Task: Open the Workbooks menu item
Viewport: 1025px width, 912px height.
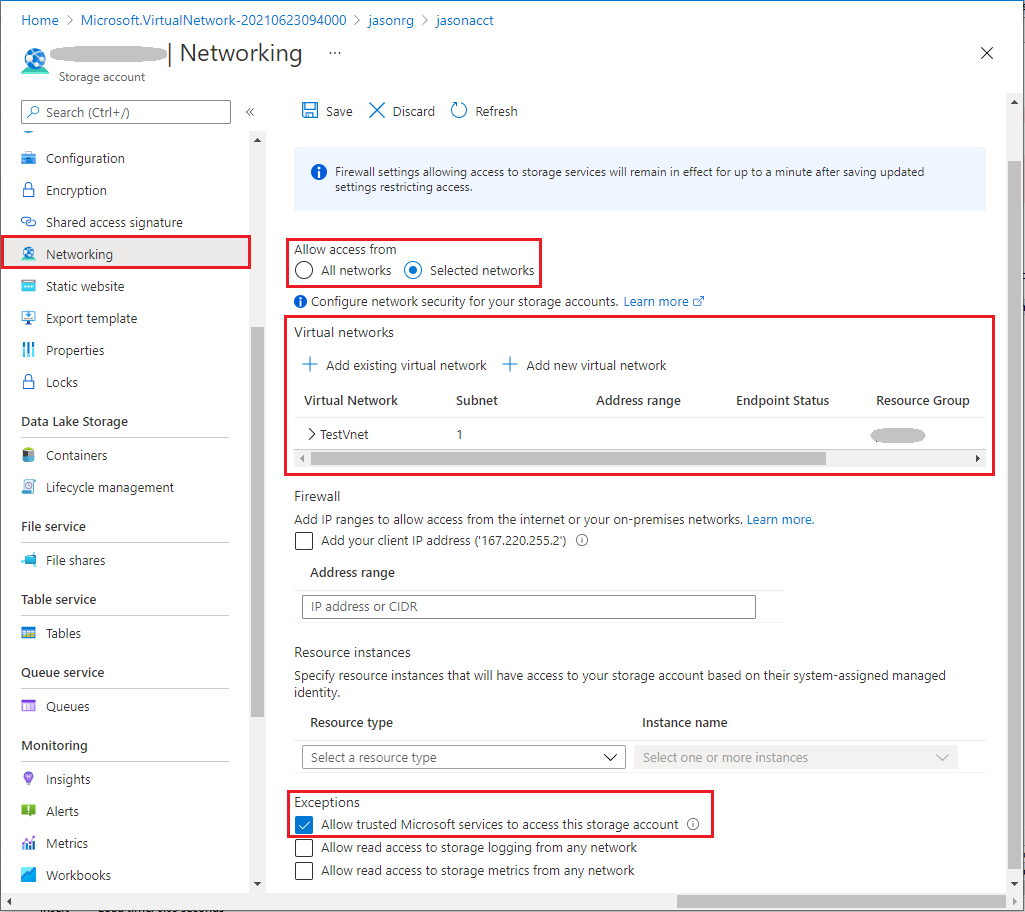Action: click(78, 875)
